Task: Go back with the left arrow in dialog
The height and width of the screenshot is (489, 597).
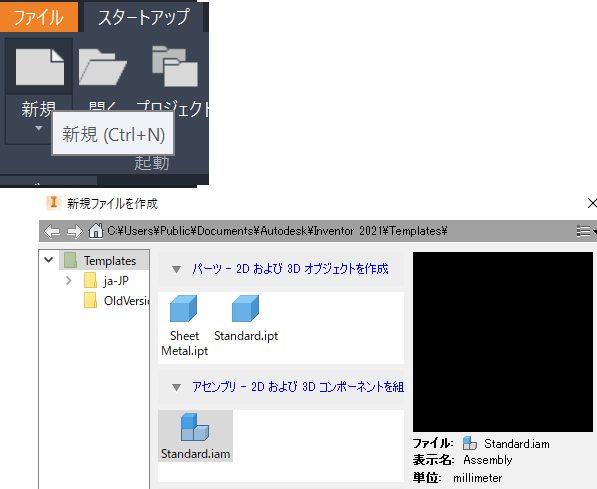Action: pyautogui.click(x=52, y=231)
